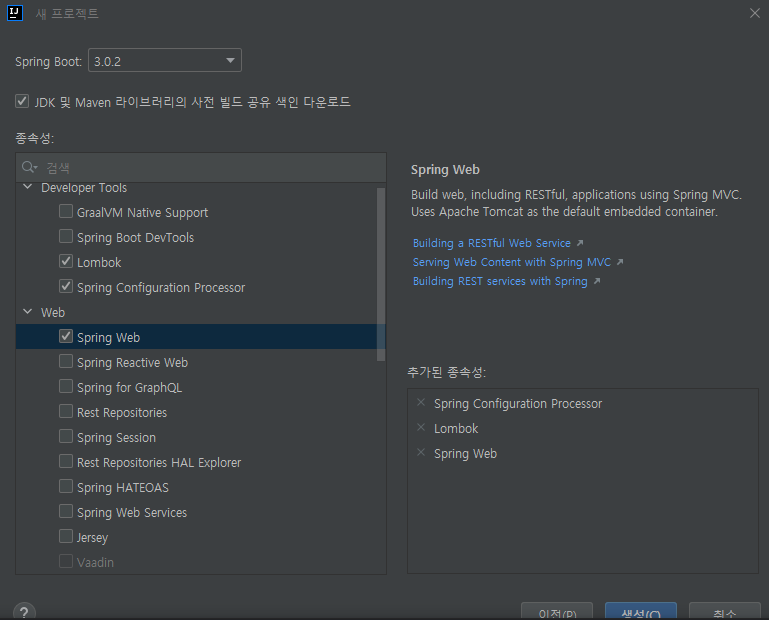
Task: Click the dependency search field
Action: point(201,167)
